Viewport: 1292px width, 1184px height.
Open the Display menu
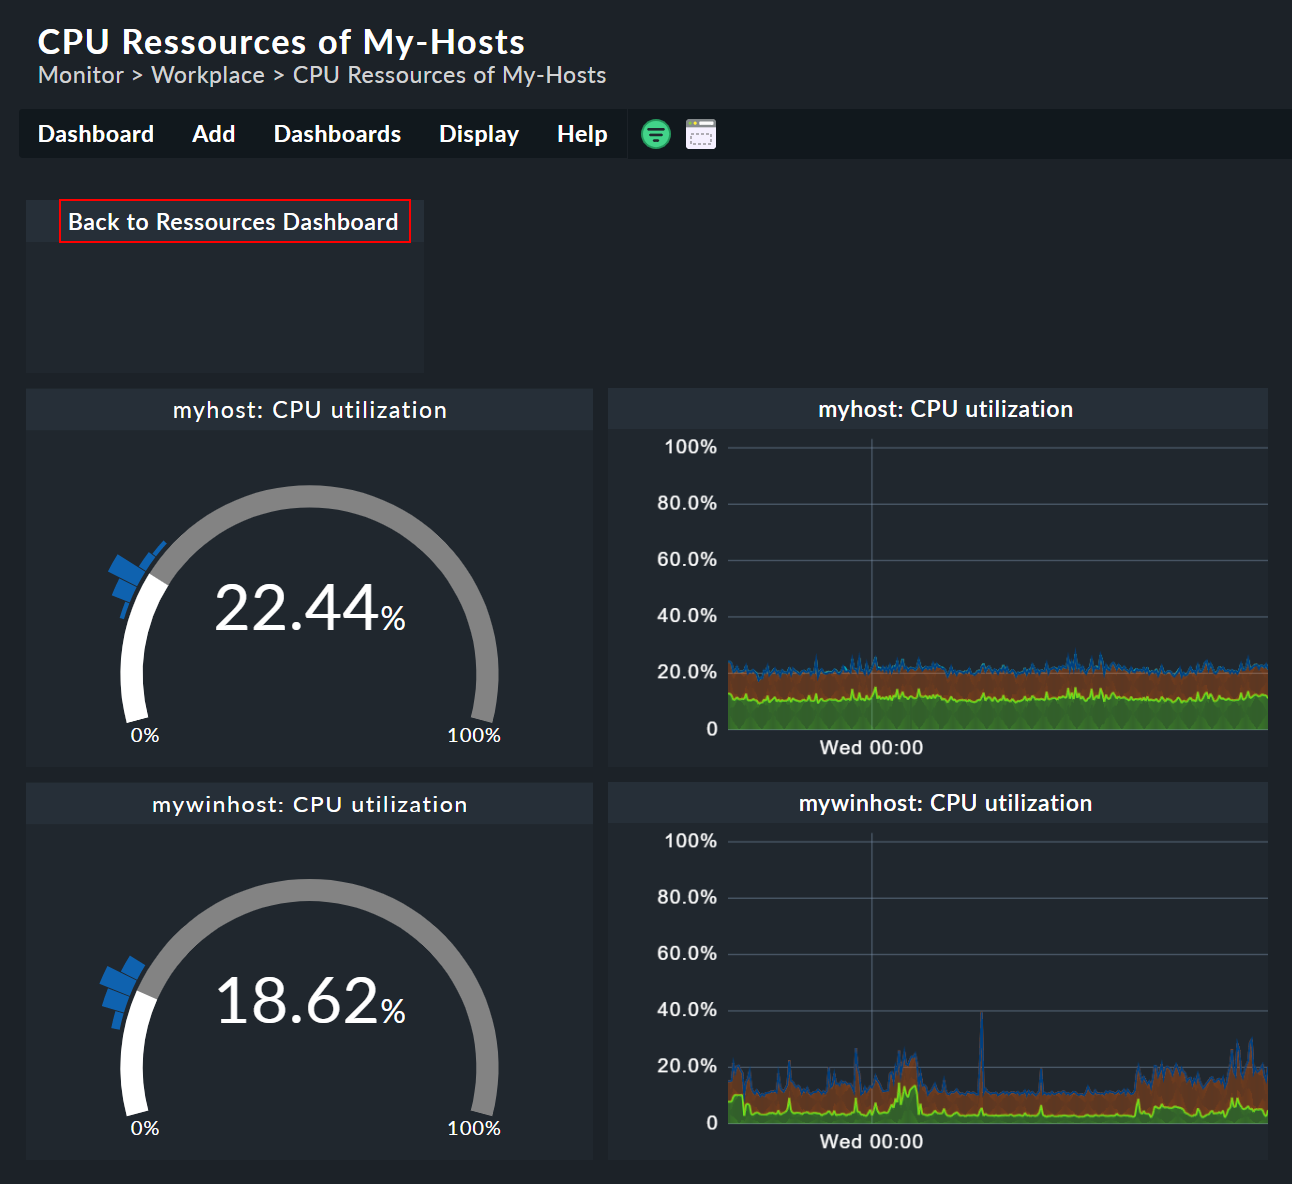coord(479,134)
